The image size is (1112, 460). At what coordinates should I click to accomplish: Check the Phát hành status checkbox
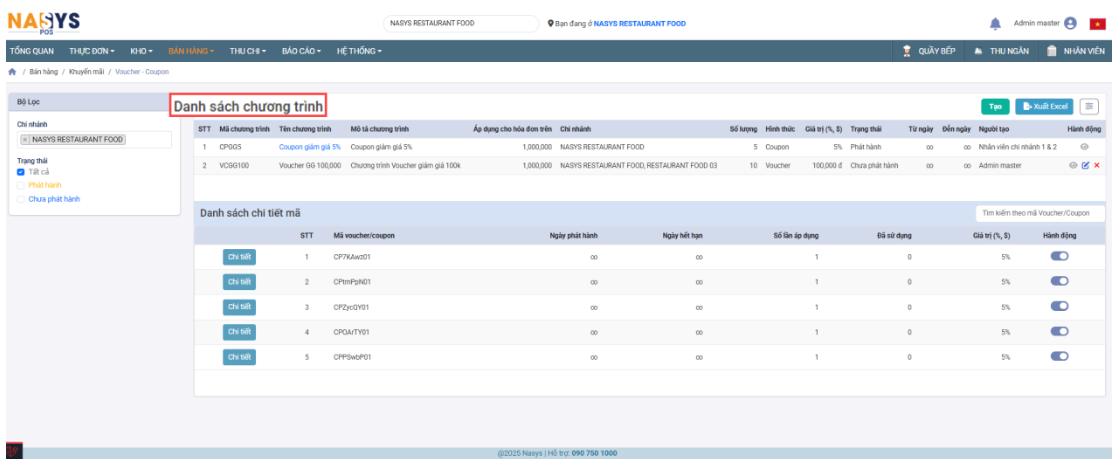click(x=22, y=185)
